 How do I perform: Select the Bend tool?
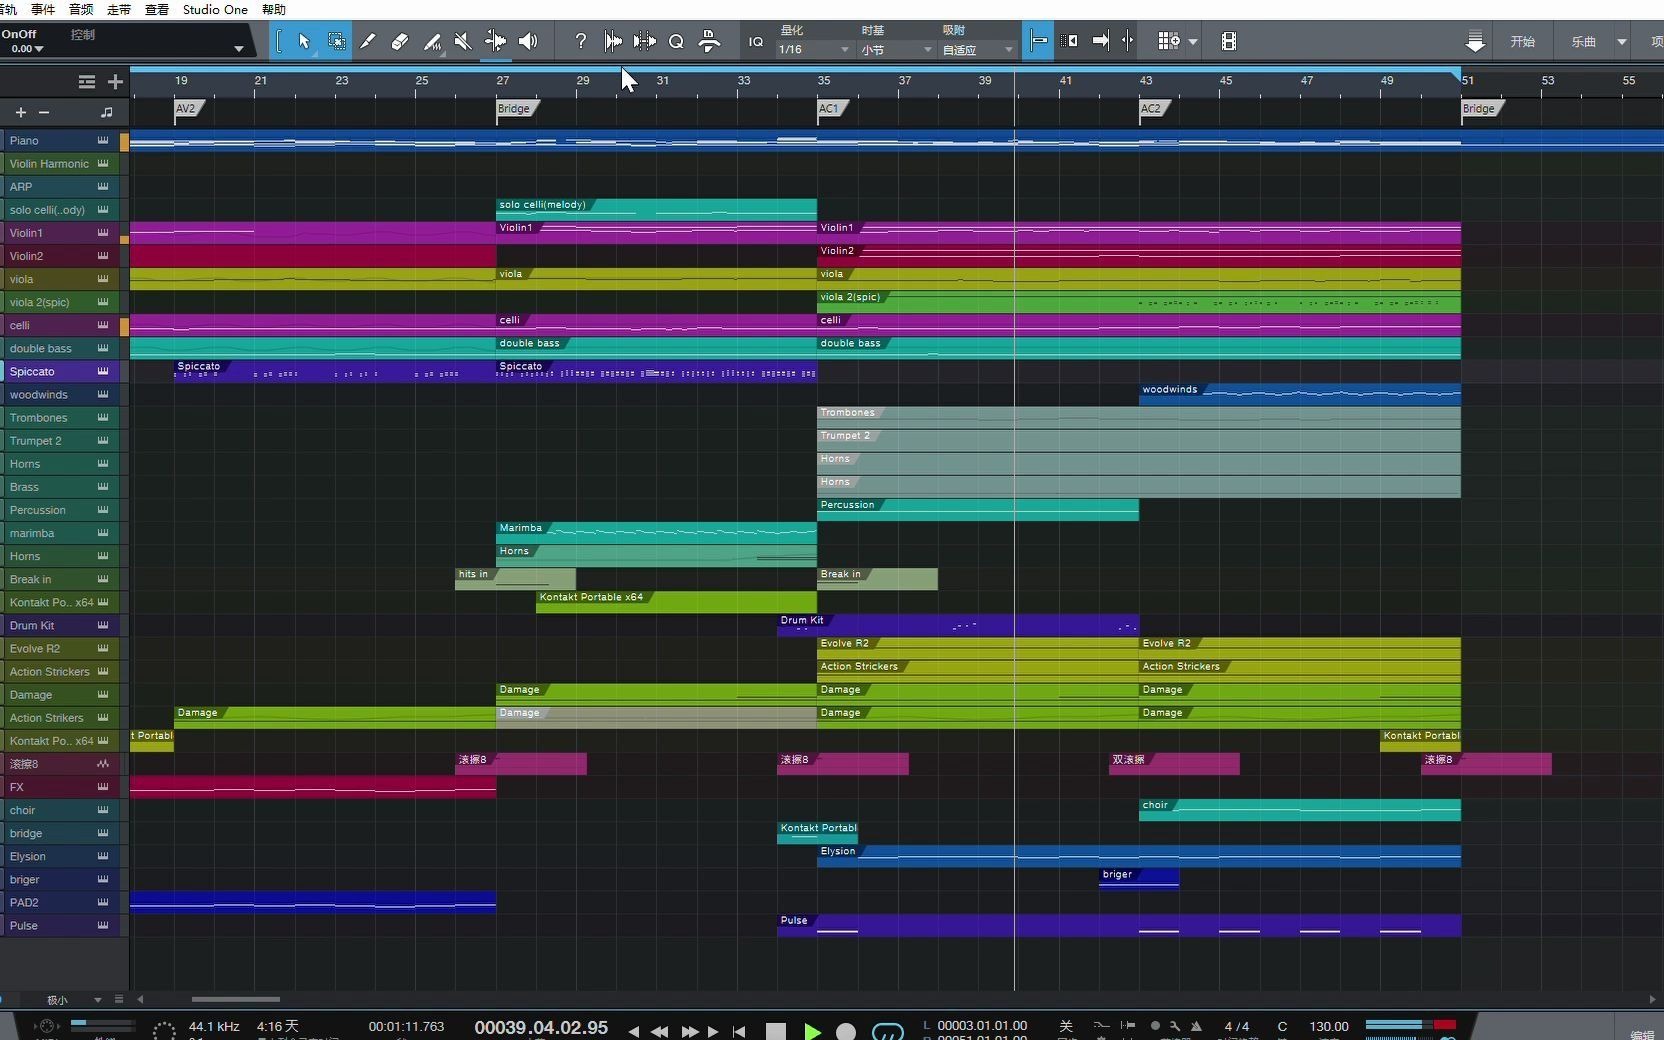tap(495, 41)
